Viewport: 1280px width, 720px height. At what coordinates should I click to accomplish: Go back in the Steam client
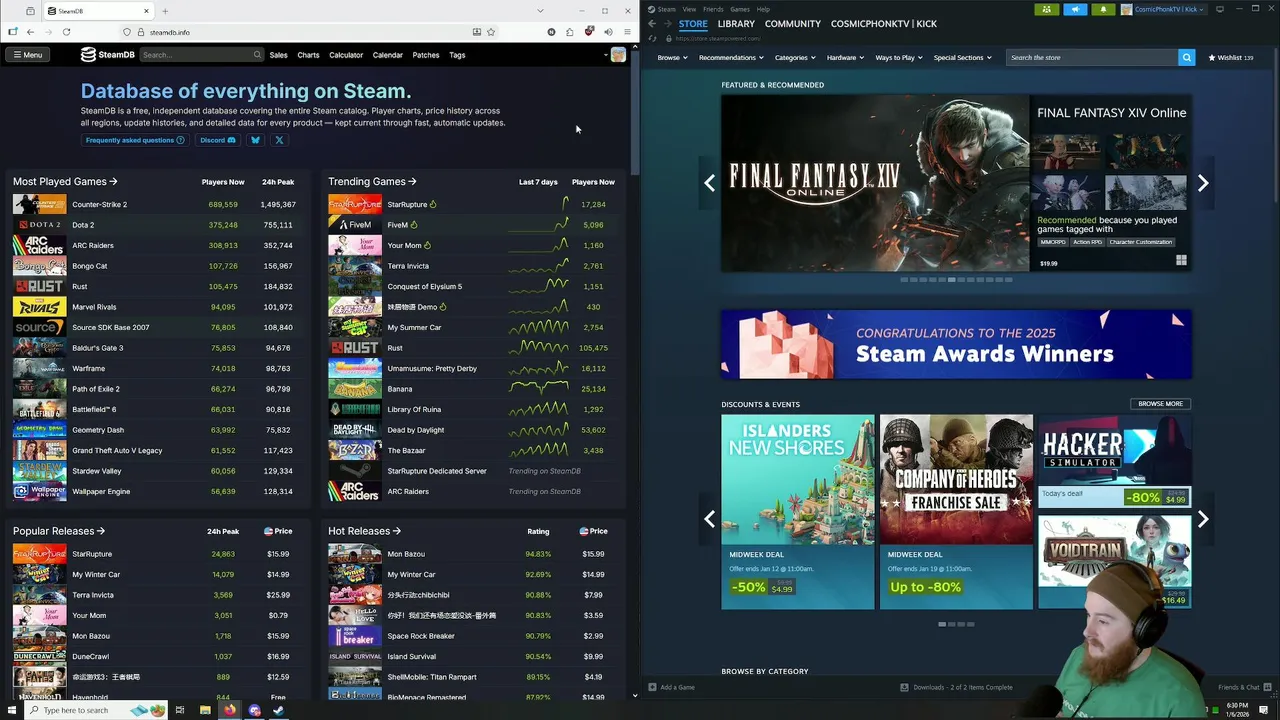tap(652, 24)
